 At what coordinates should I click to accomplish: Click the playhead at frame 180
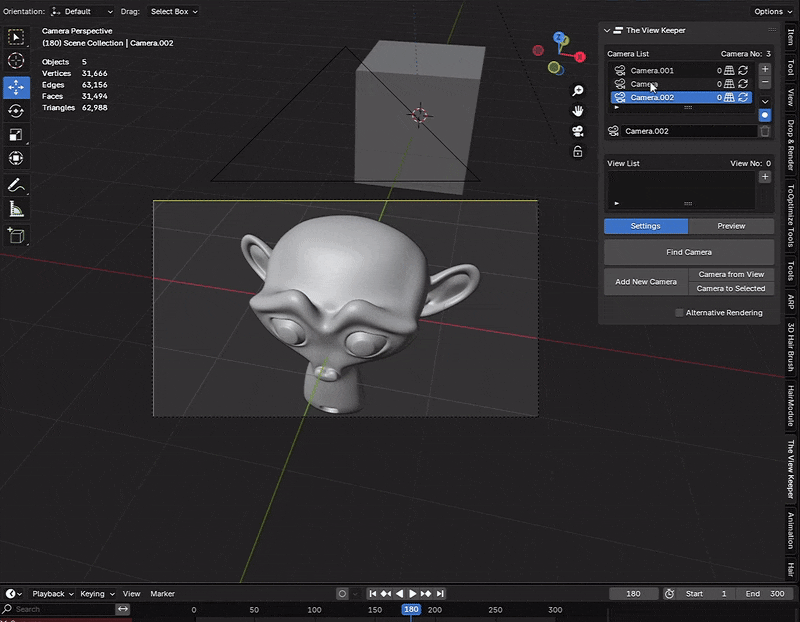[411, 609]
